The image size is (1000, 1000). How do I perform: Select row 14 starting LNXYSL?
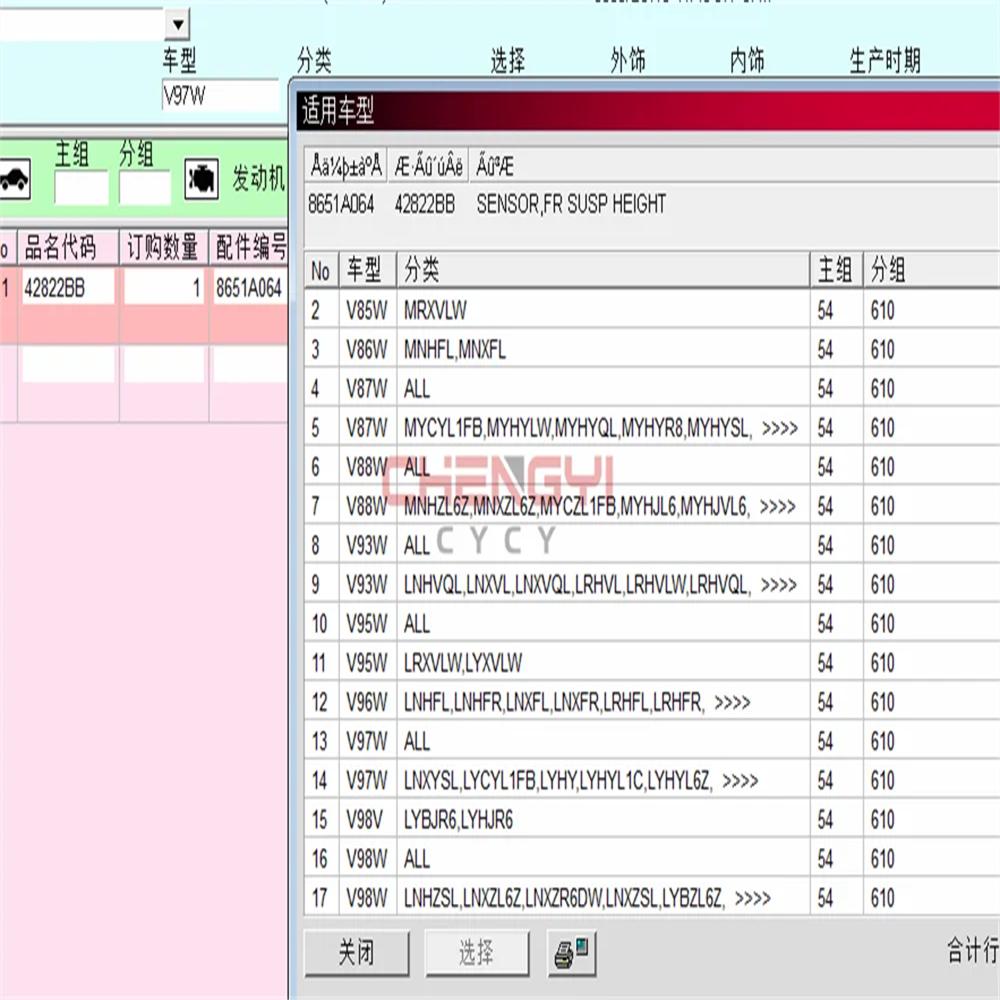652,780
